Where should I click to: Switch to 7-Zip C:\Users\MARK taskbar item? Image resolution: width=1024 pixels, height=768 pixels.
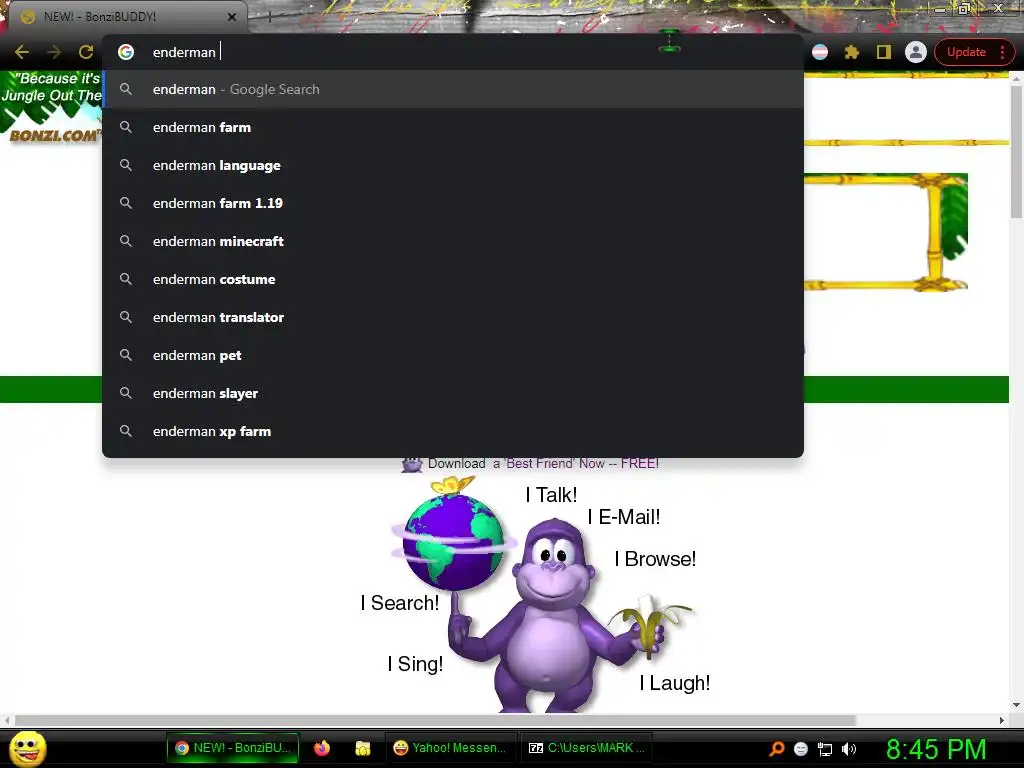coord(586,748)
